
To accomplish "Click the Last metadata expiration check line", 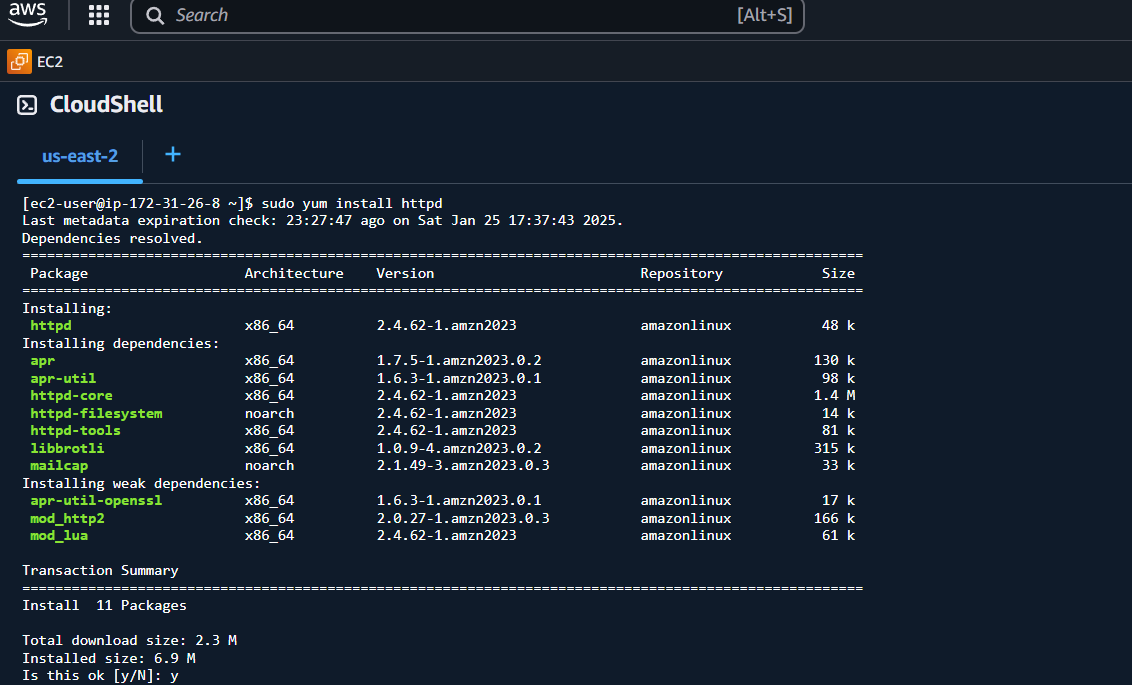I will [322, 221].
